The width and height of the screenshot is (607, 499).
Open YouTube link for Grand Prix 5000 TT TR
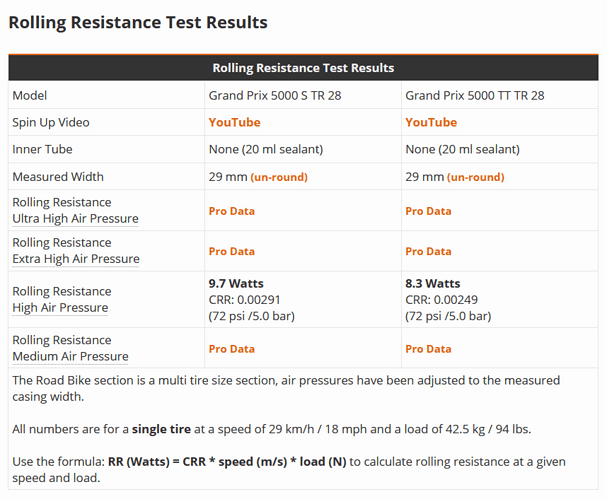431,122
